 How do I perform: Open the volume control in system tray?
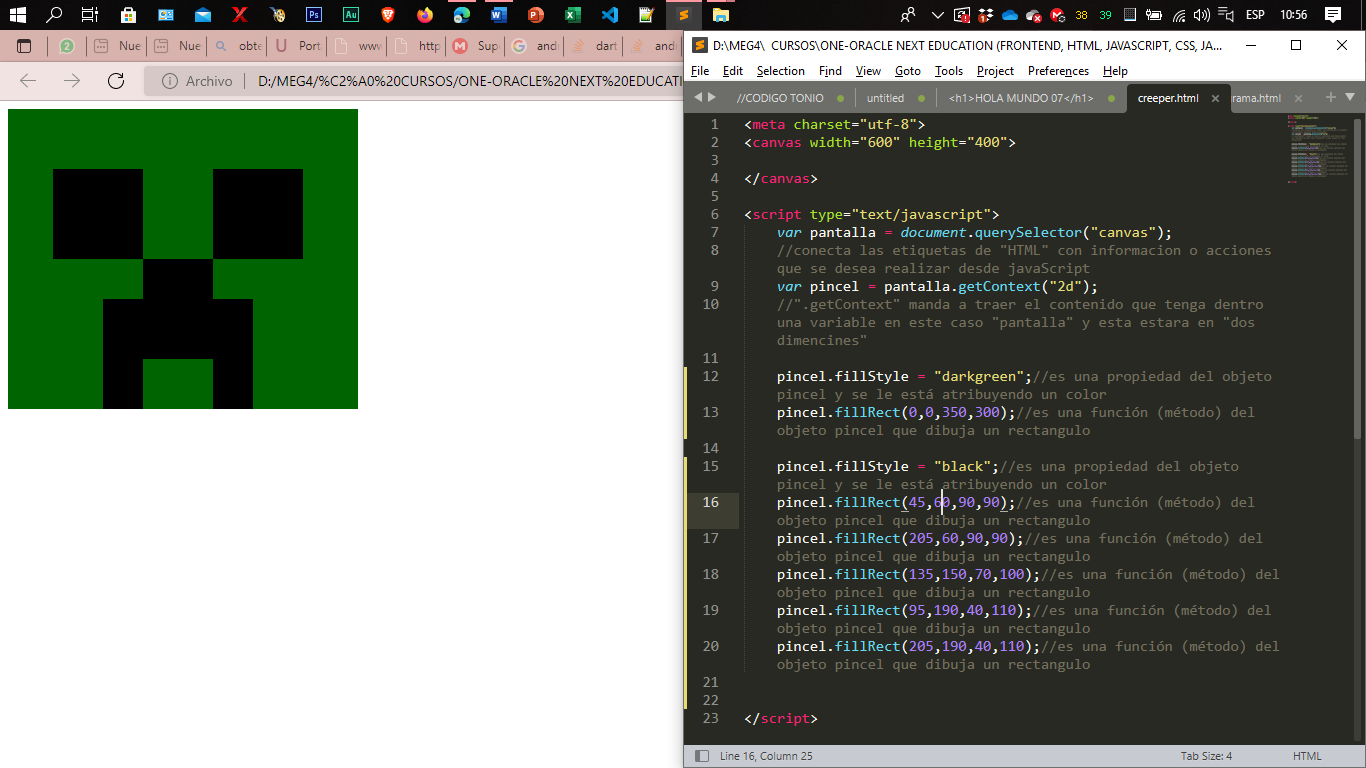[x=1201, y=15]
